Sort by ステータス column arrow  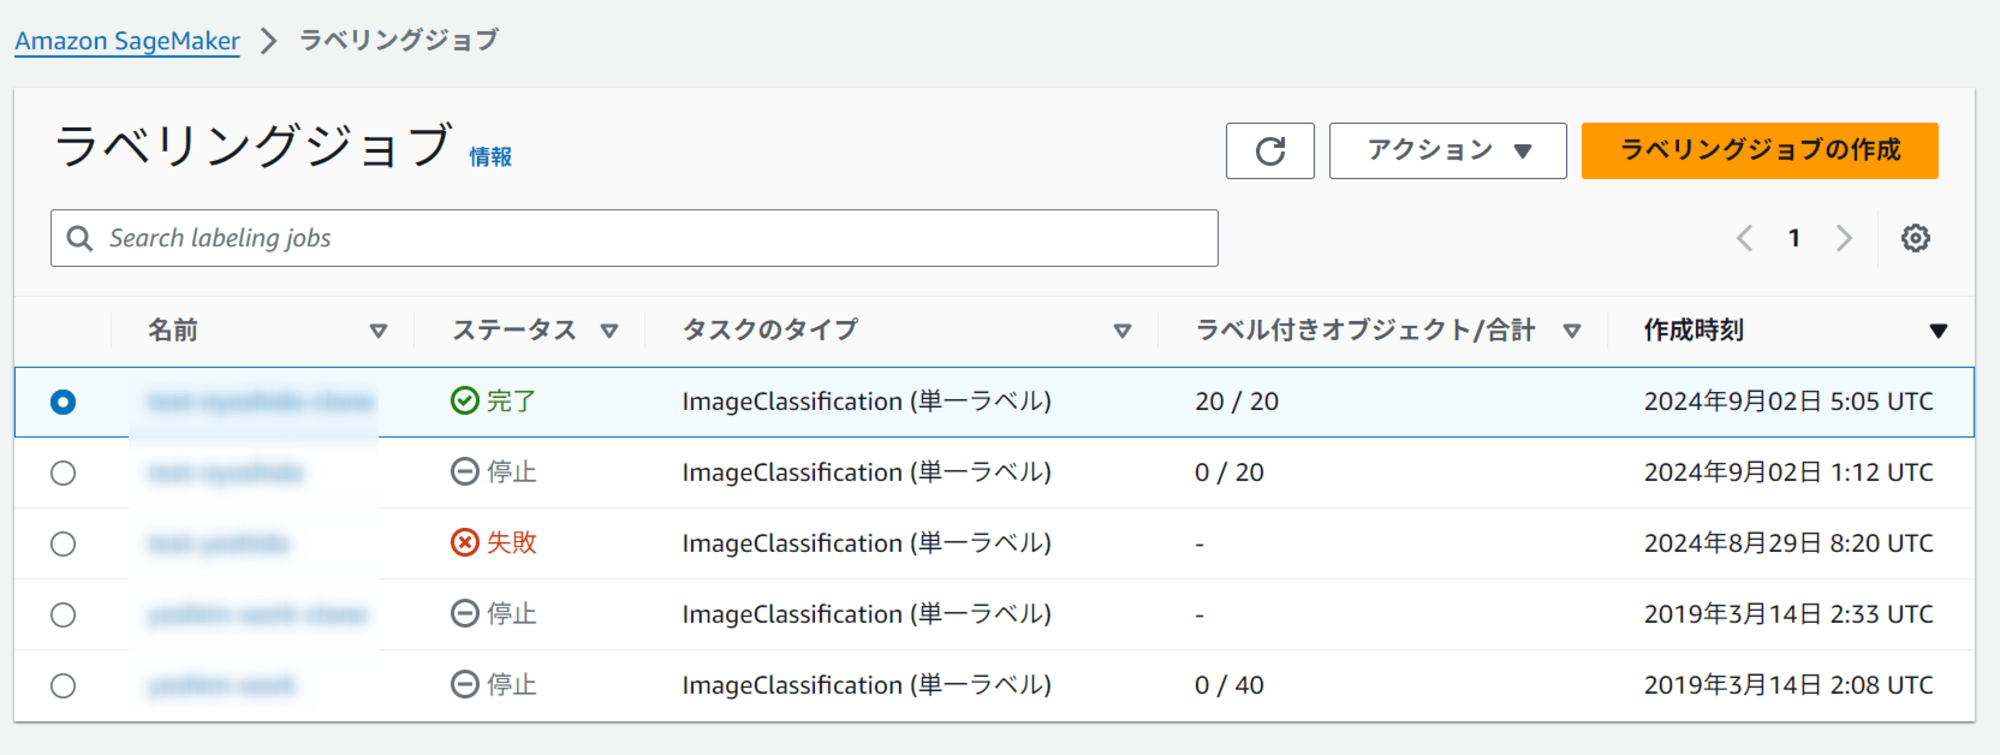pos(609,331)
